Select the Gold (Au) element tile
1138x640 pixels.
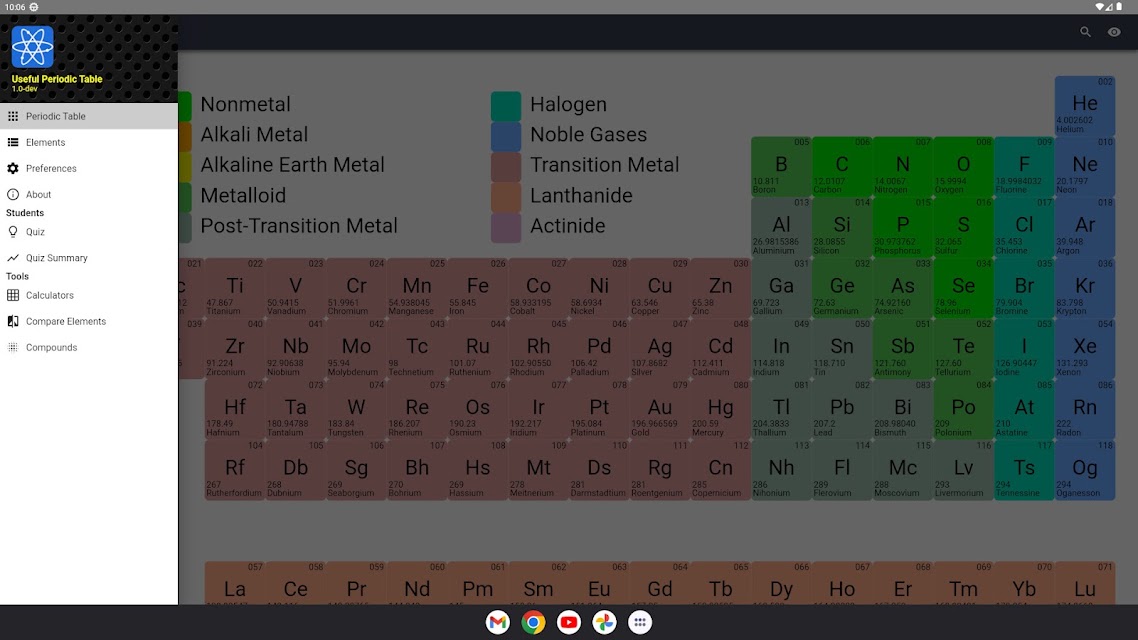[x=660, y=409]
